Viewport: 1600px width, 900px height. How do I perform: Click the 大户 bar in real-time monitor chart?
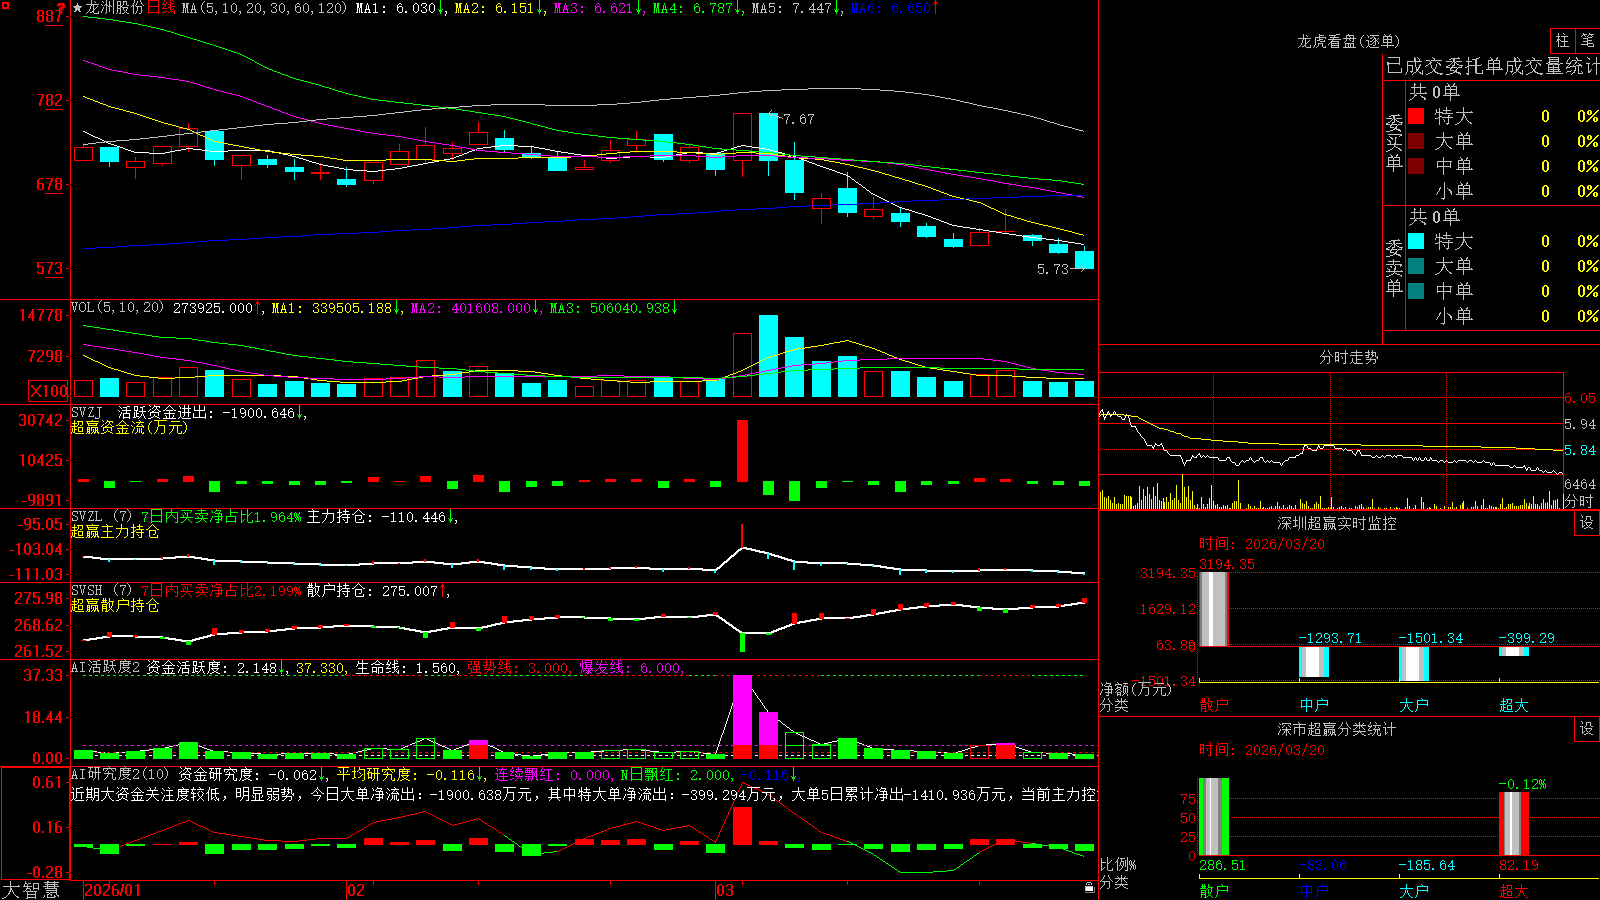pyautogui.click(x=1414, y=664)
